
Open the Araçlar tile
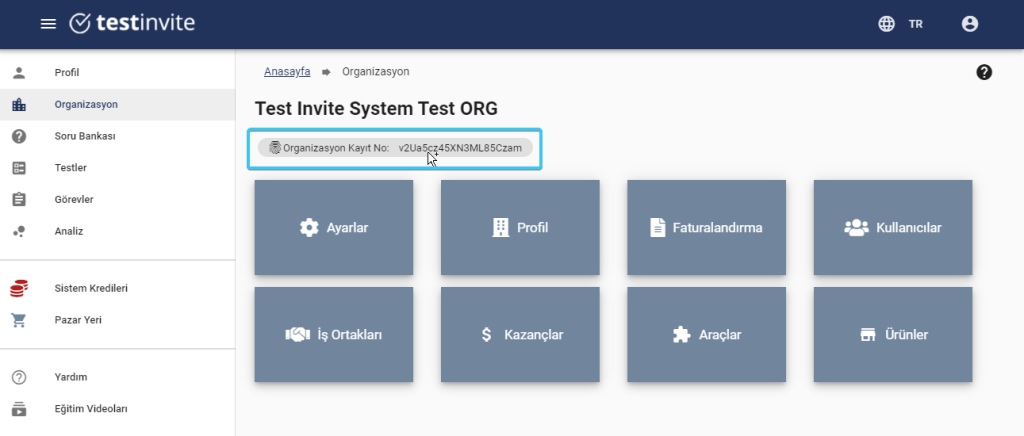coord(707,334)
